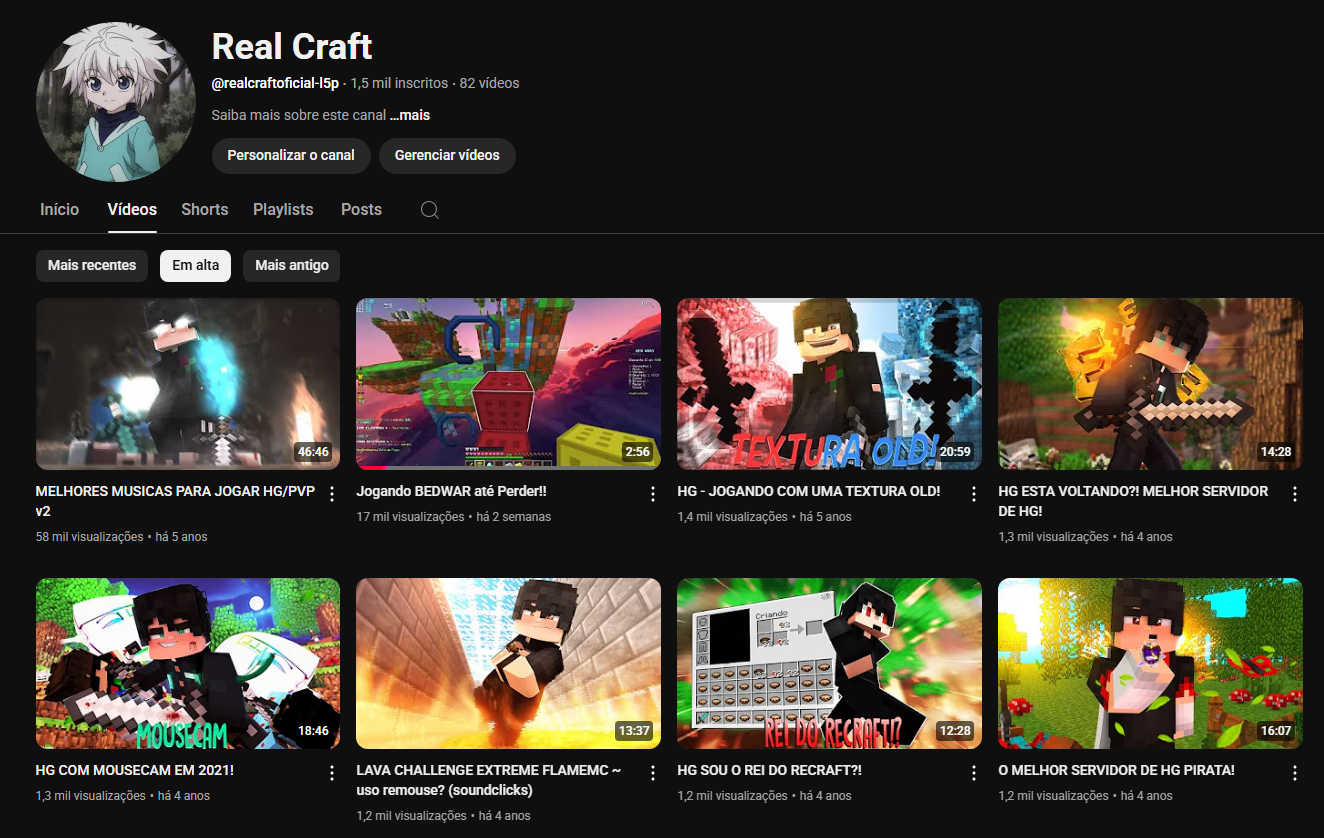Click the 82 vídeos count text

[x=489, y=83]
